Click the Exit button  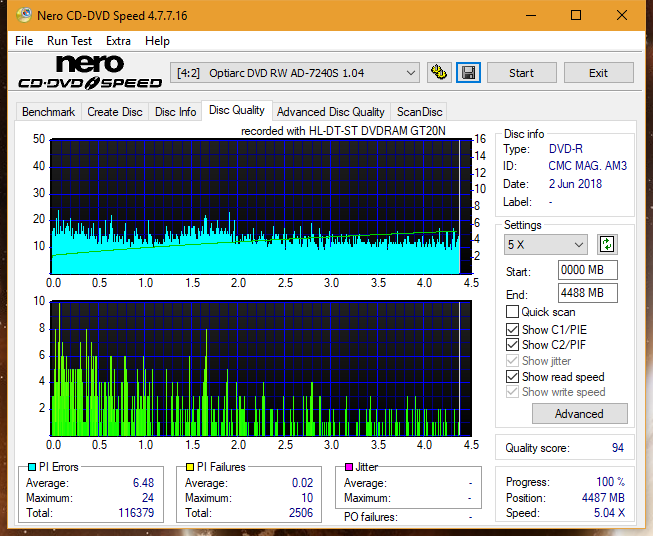(x=598, y=73)
